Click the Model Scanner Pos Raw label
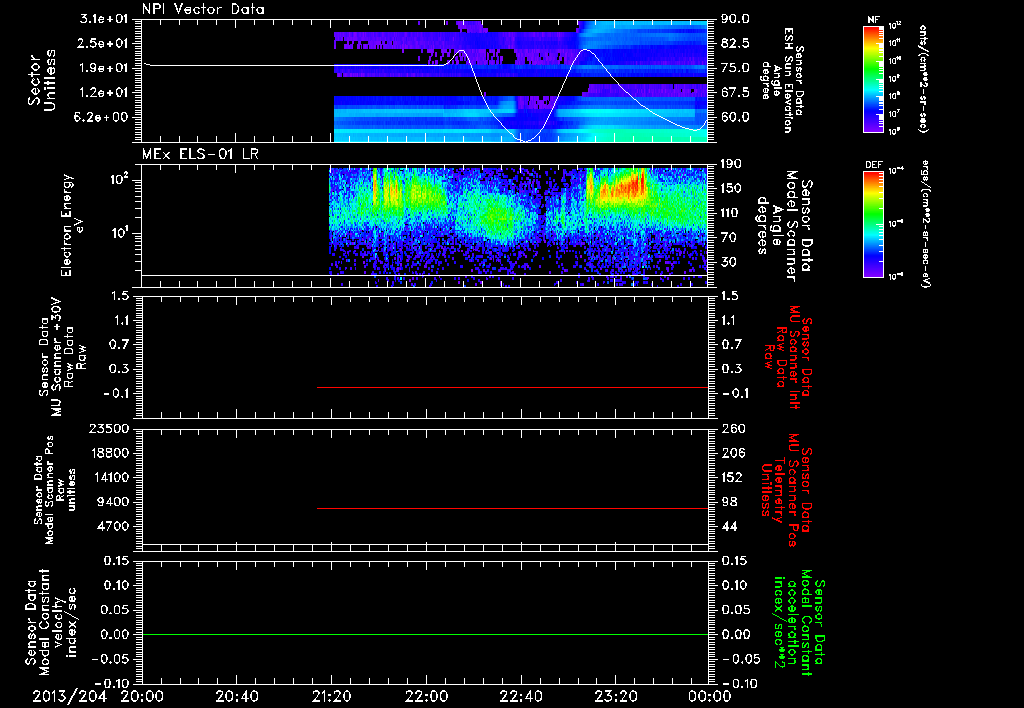1024x708 pixels. click(x=53, y=490)
